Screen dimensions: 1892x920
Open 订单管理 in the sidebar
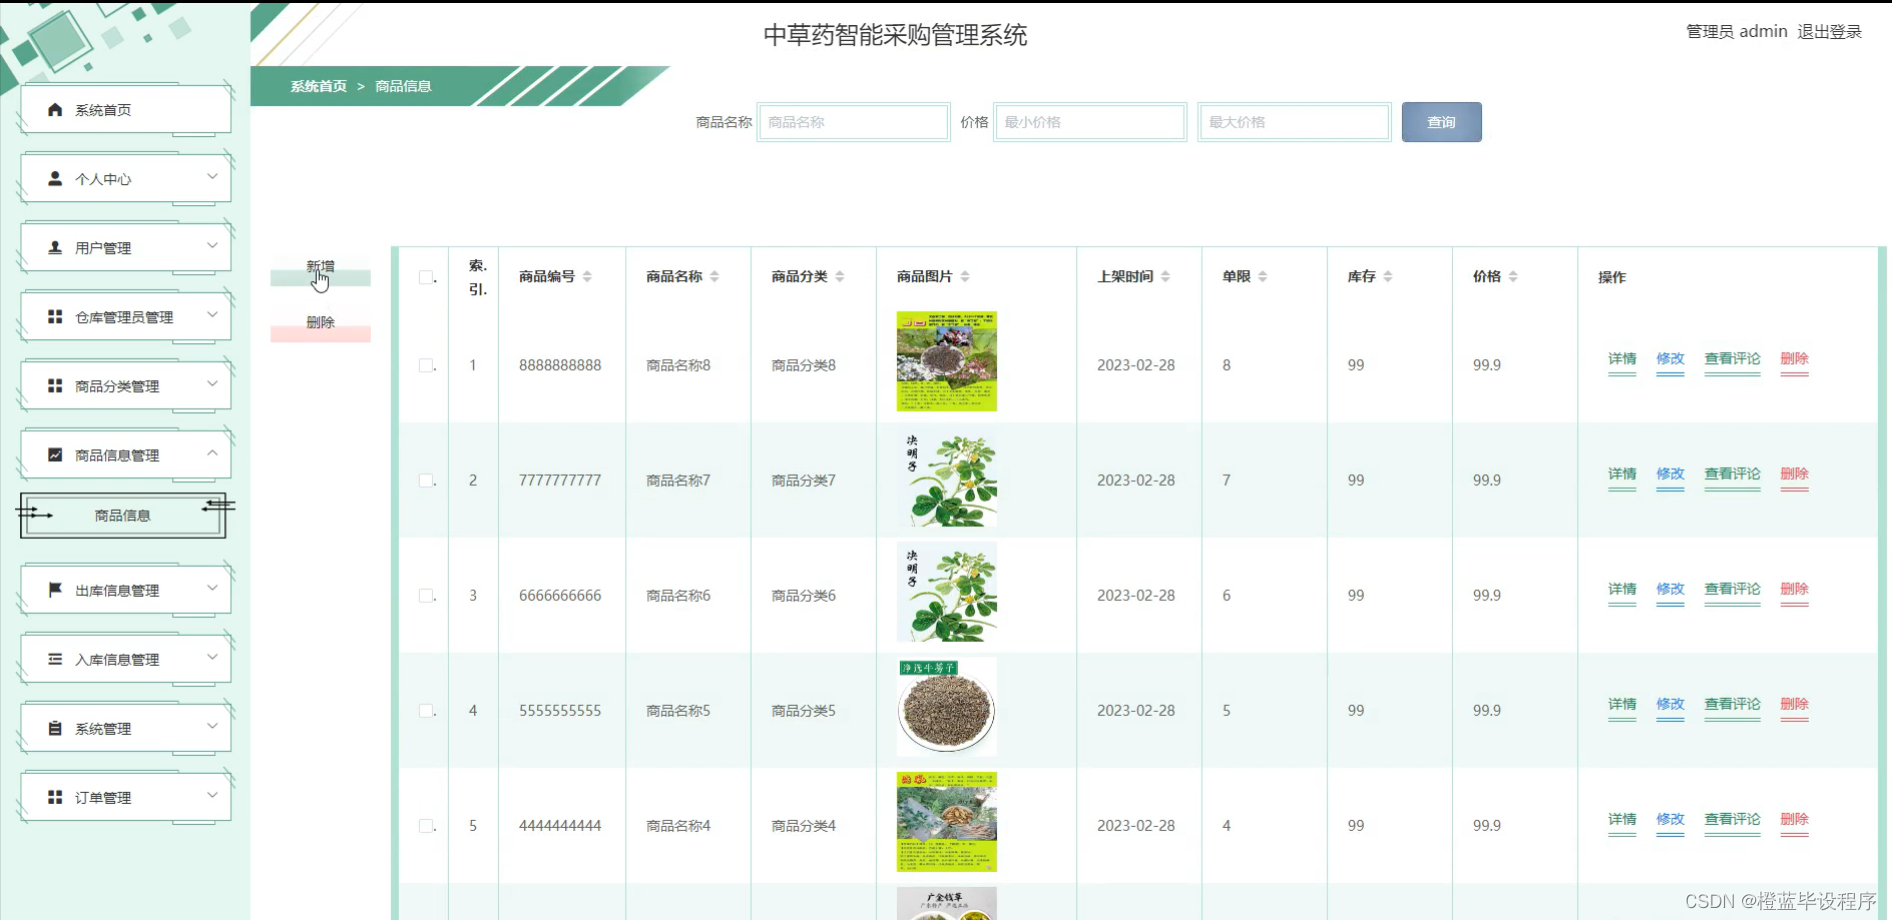(126, 797)
